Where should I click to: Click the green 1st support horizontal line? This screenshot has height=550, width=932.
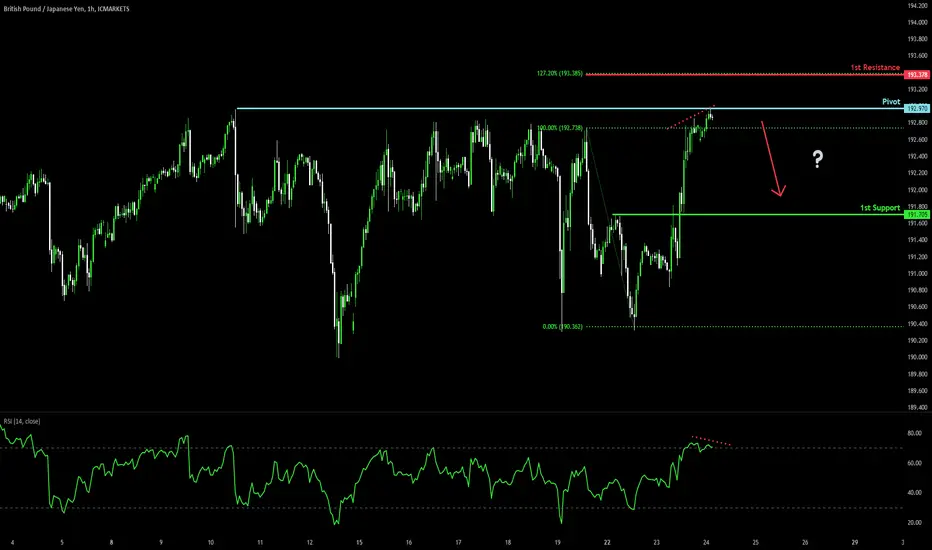point(758,214)
